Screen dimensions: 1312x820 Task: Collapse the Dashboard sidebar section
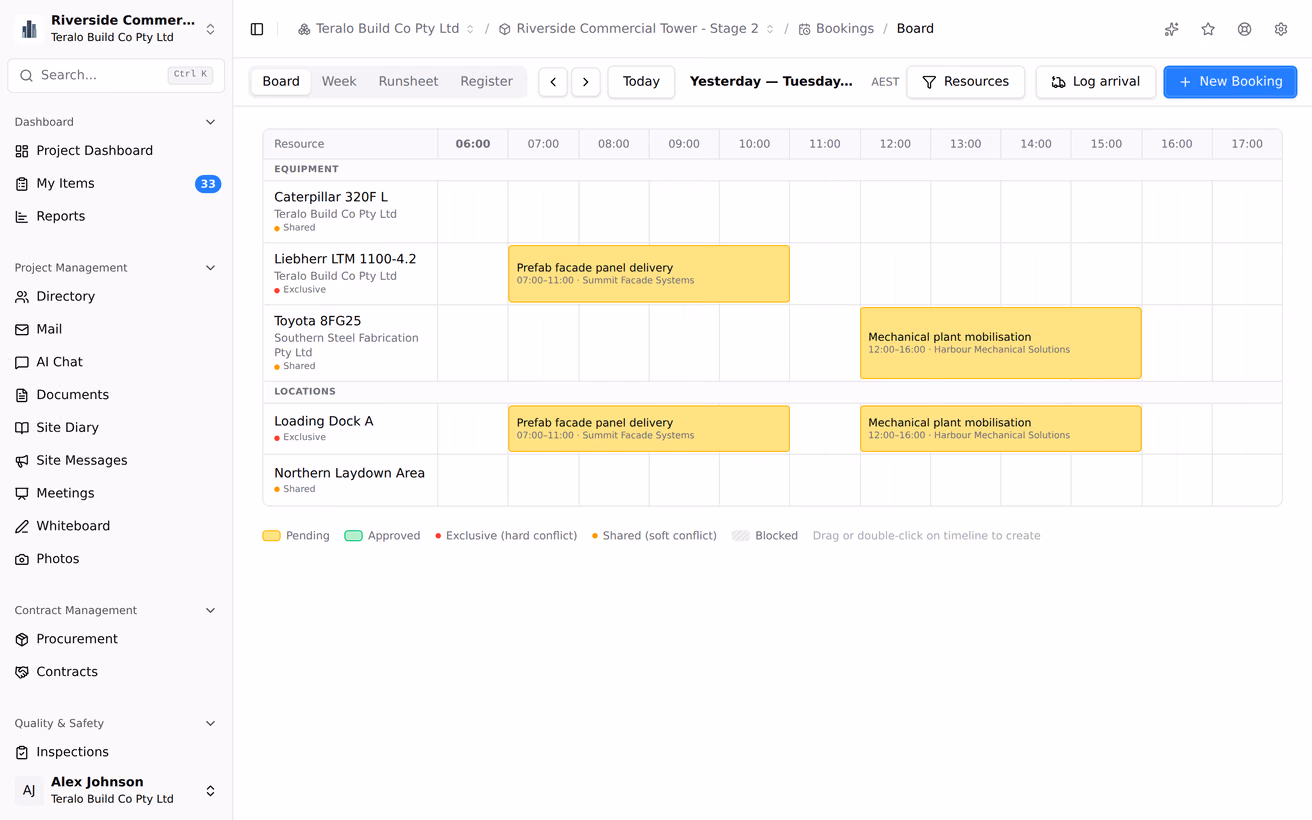[x=210, y=122]
